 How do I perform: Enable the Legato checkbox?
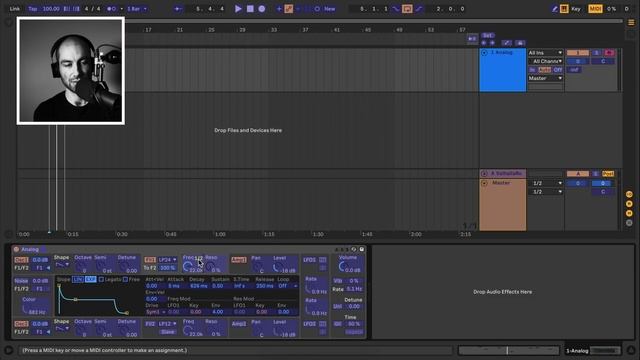click(x=102, y=280)
